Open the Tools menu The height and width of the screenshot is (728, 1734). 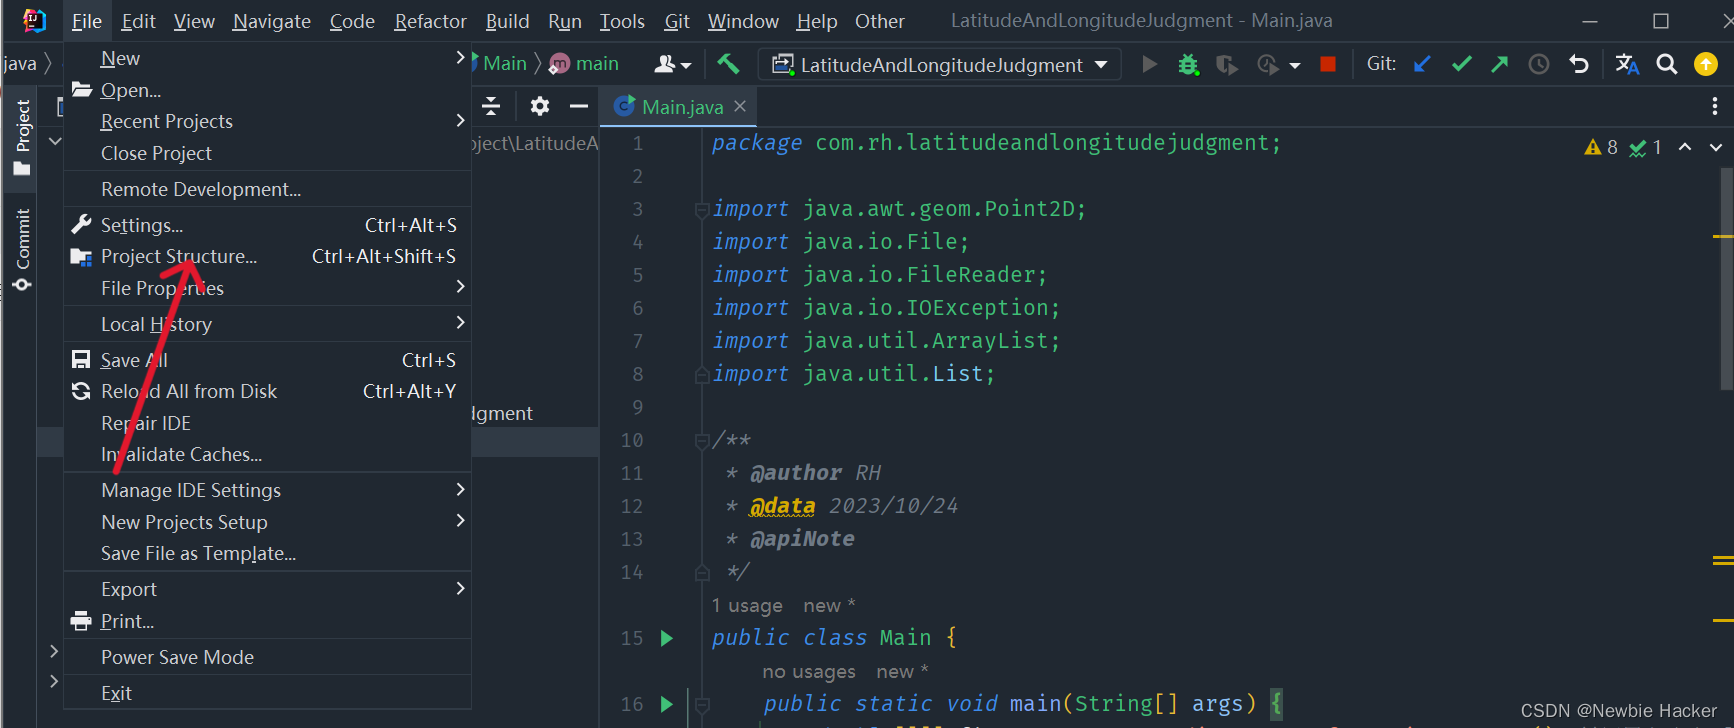(x=622, y=21)
